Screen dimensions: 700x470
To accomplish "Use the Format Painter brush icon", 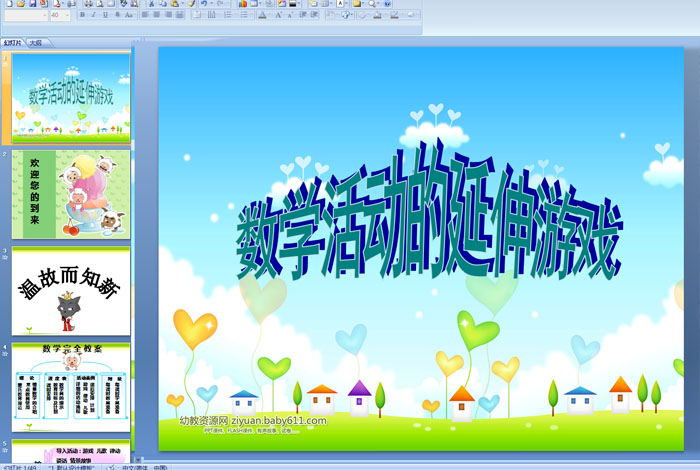I will 192,4.
